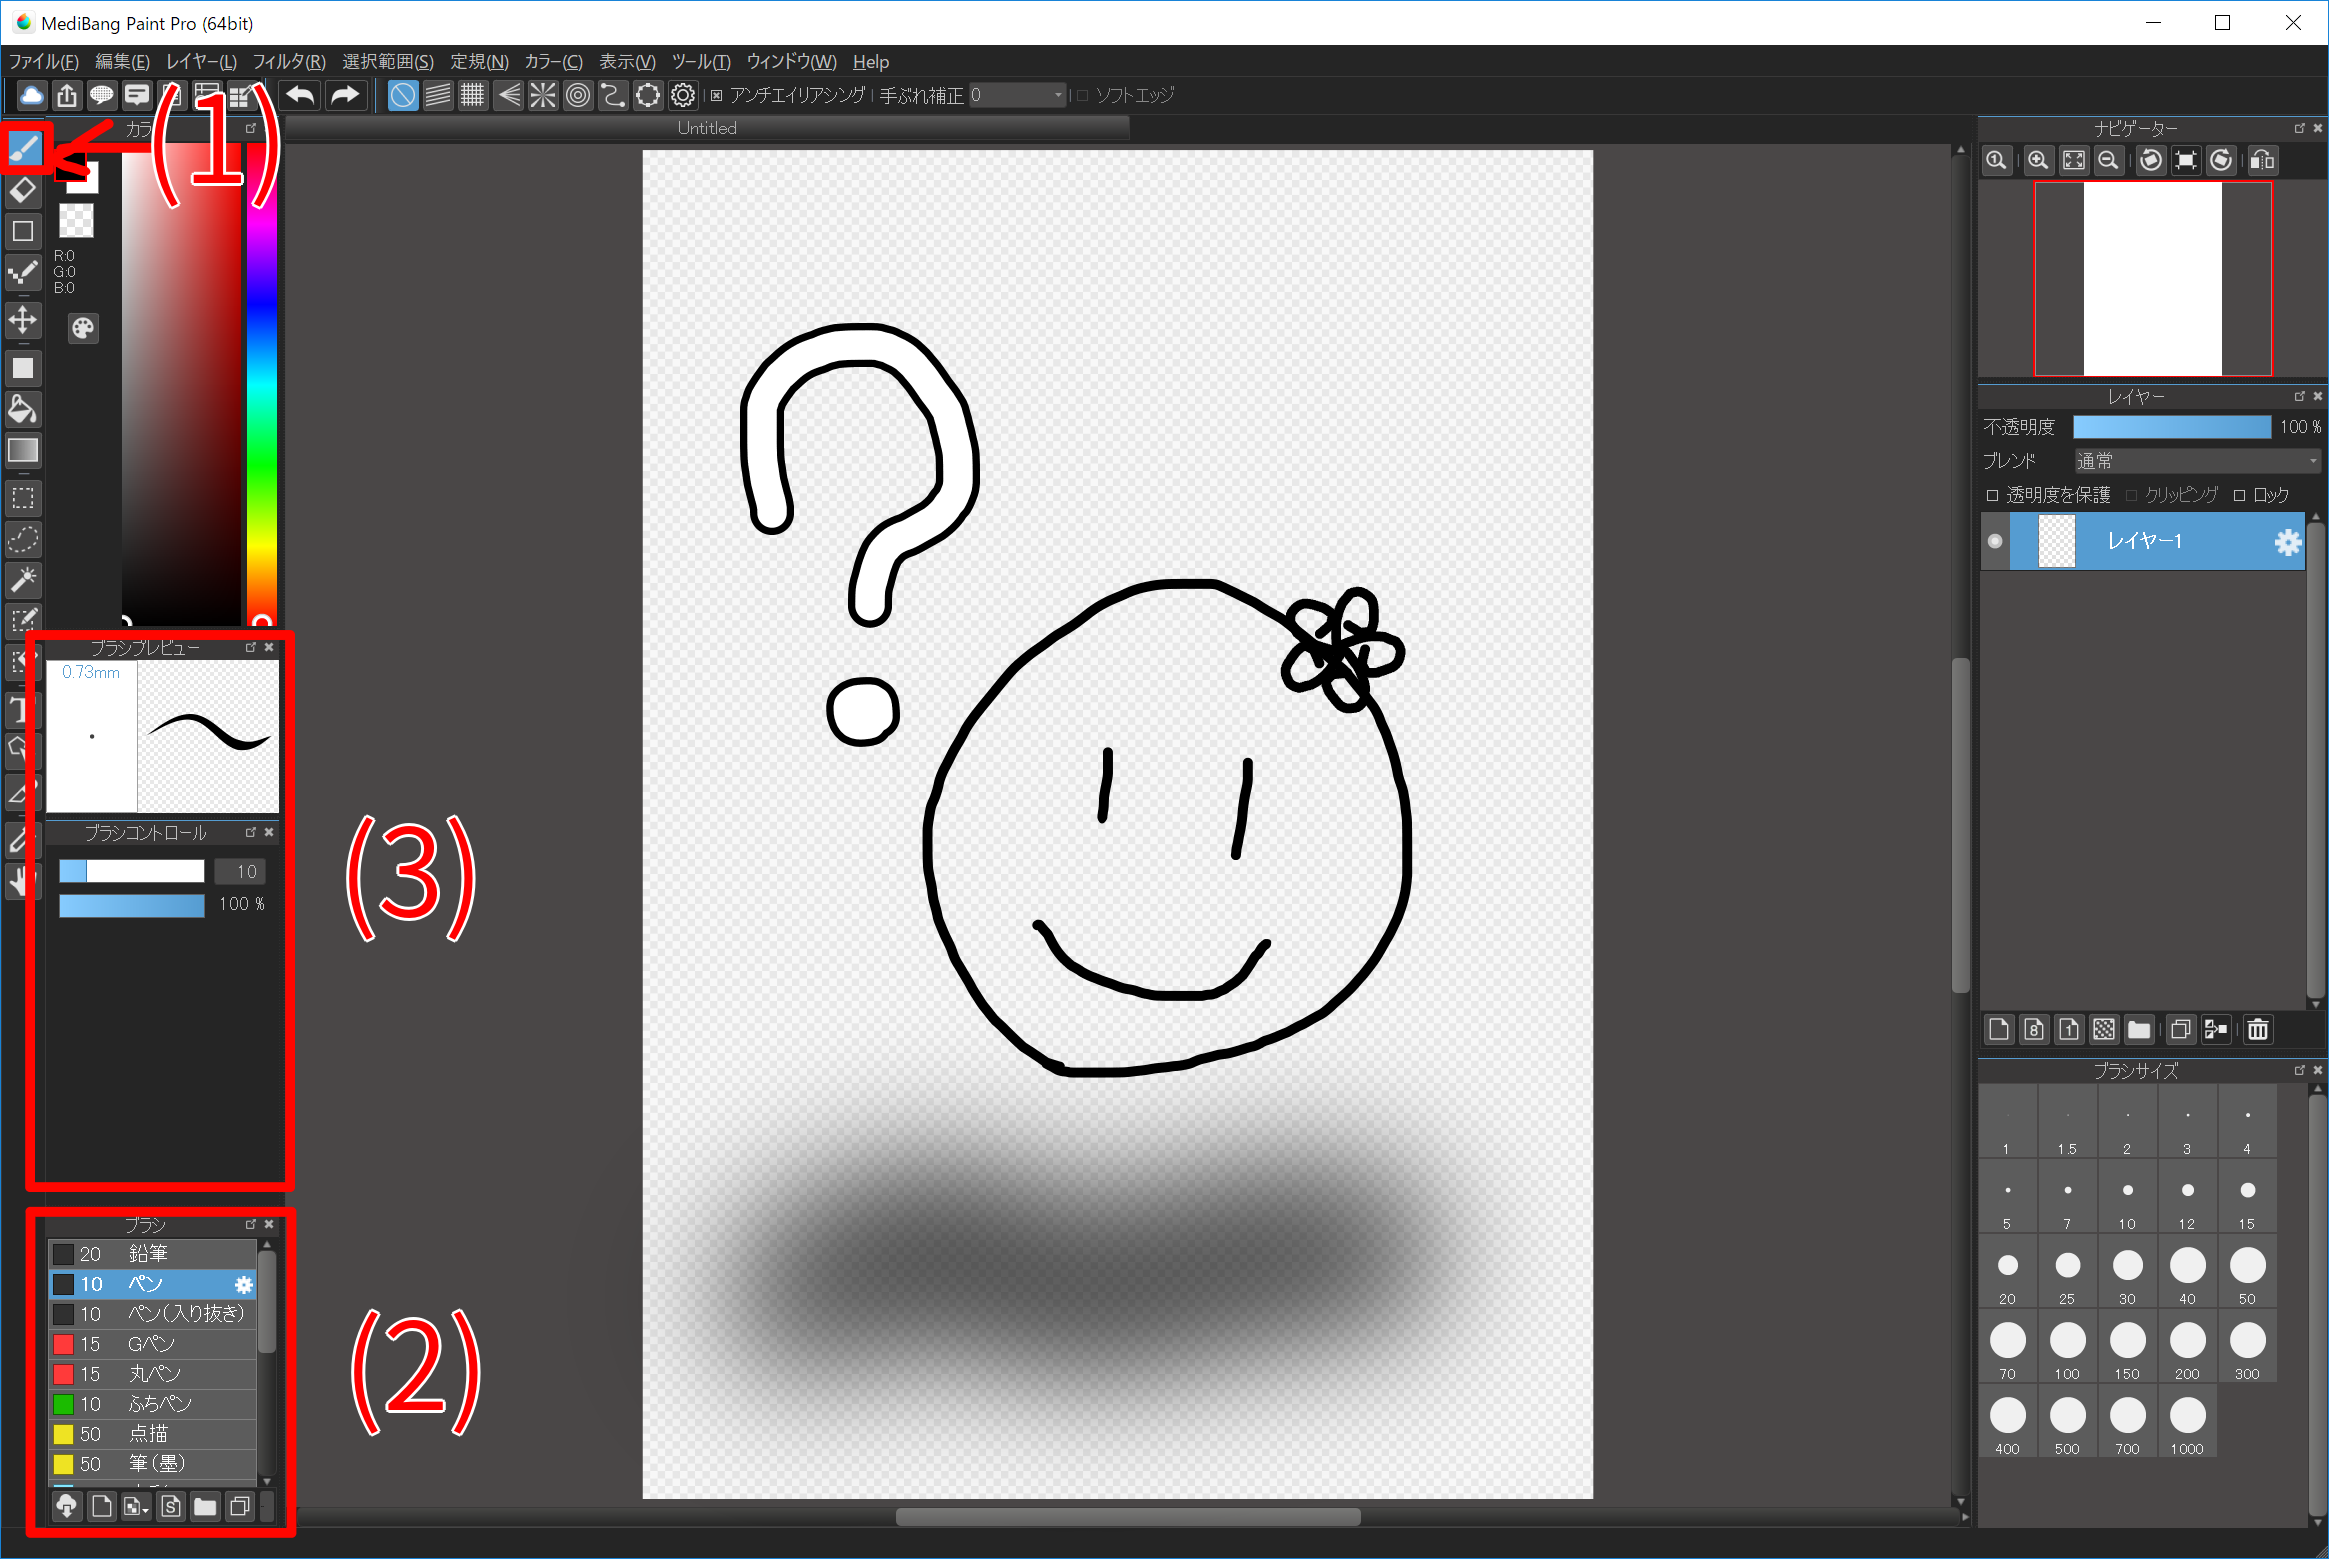The image size is (2329, 1559).
Task: Select the Eraser tool
Action: tap(23, 184)
